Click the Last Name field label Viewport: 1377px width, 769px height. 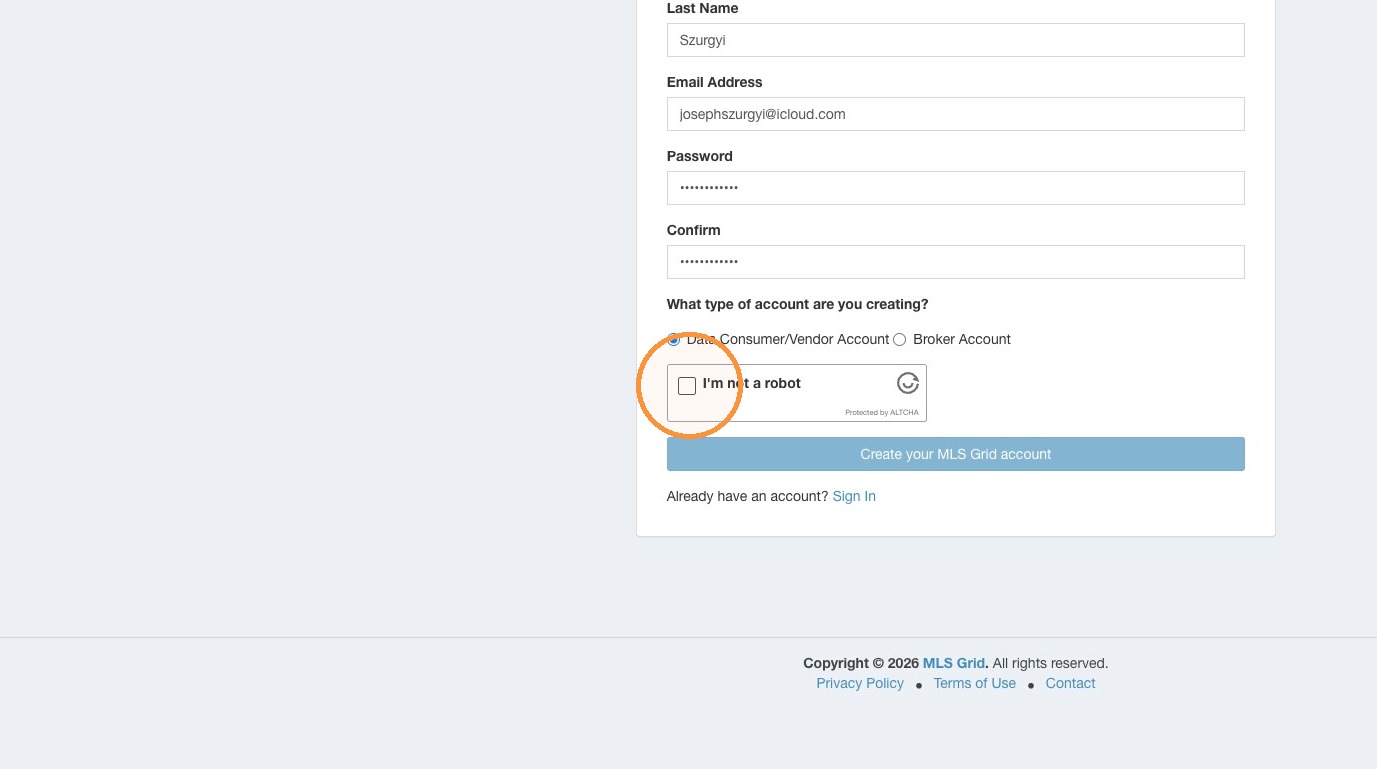coord(703,8)
